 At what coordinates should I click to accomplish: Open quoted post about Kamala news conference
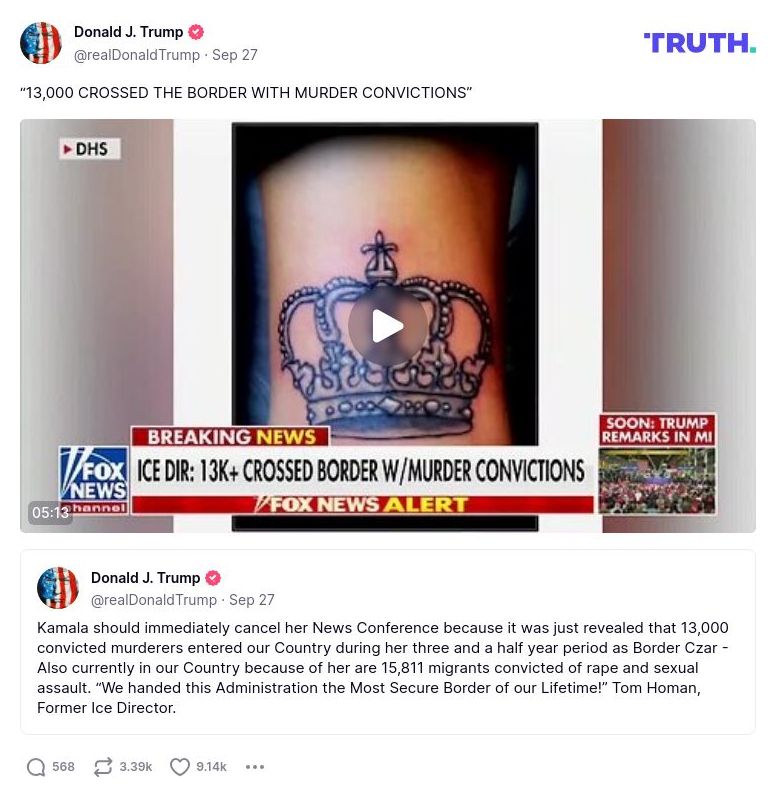point(388,642)
